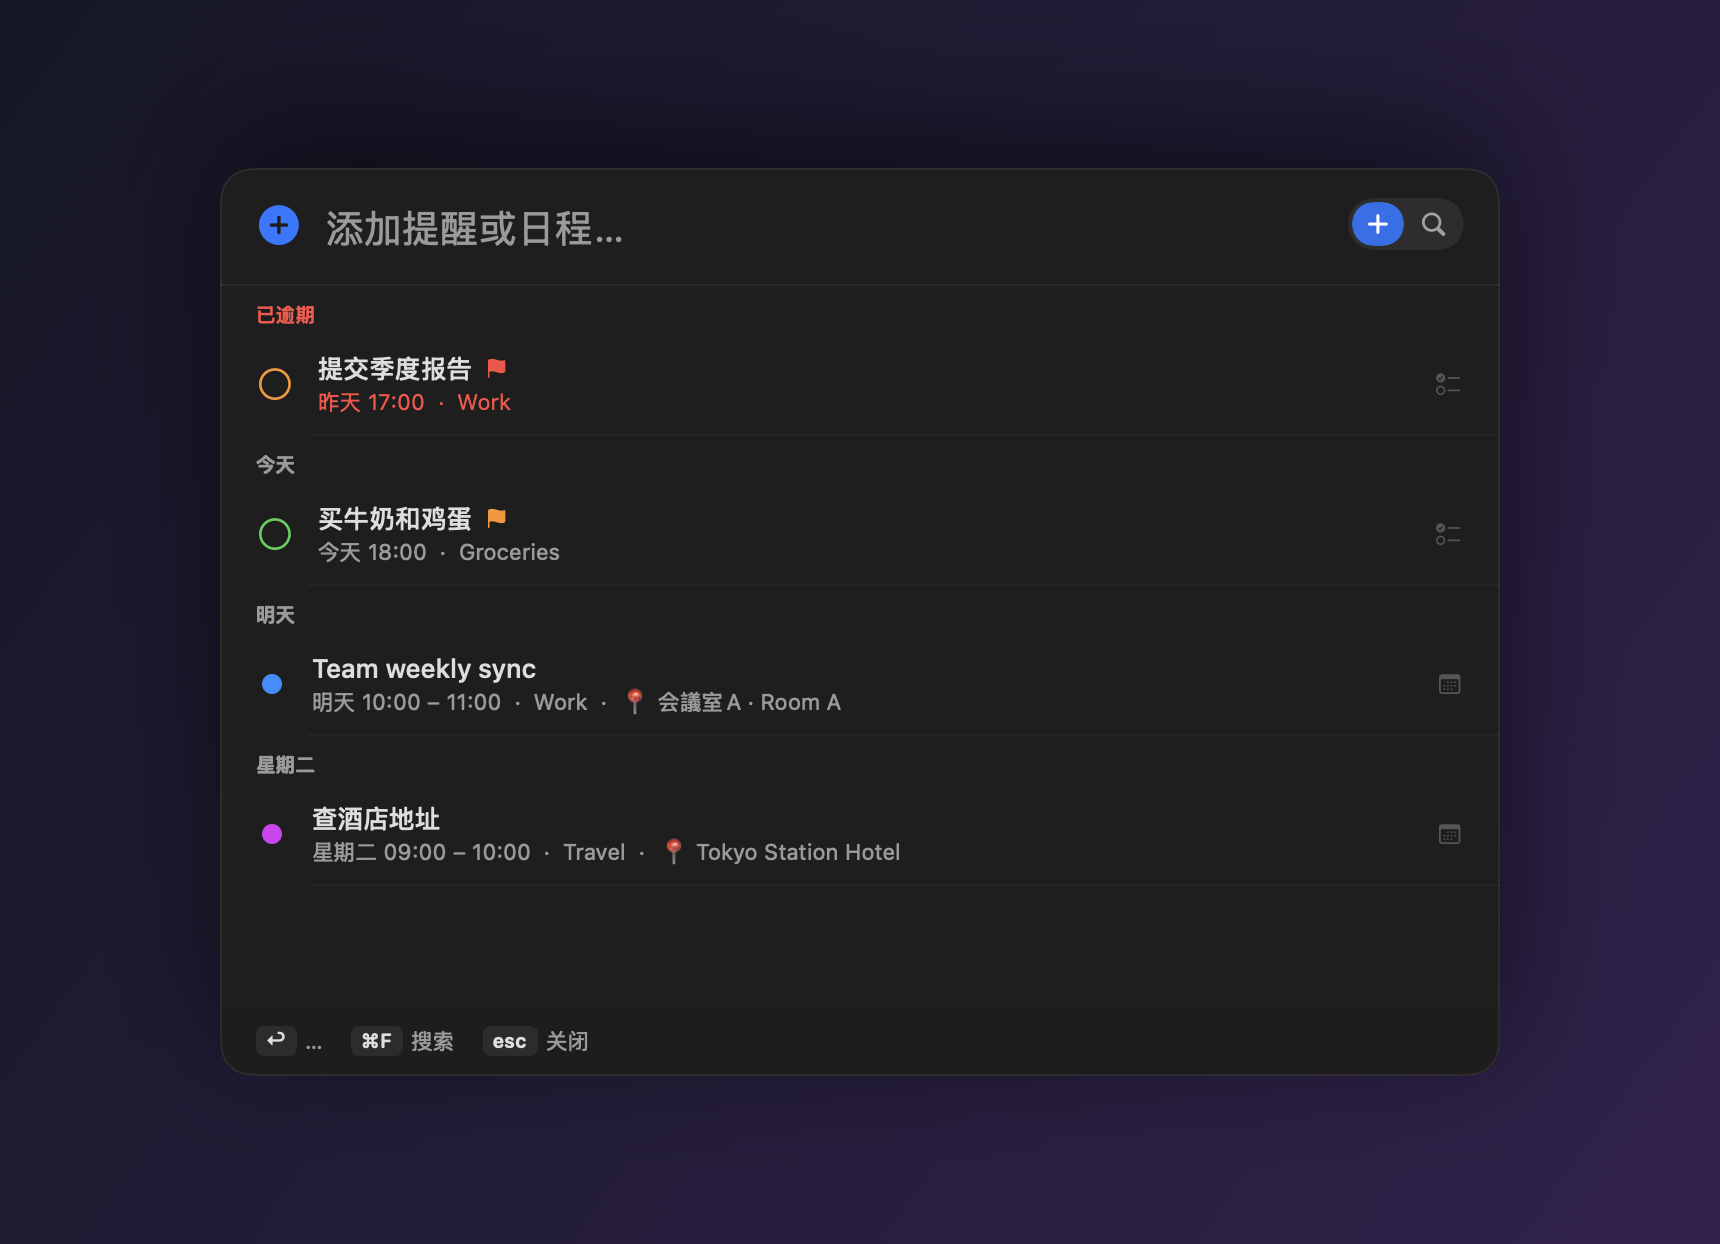Viewport: 1720px width, 1244px height.
Task: Click the ⌘F shortcut key in the footer
Action: click(x=377, y=1041)
